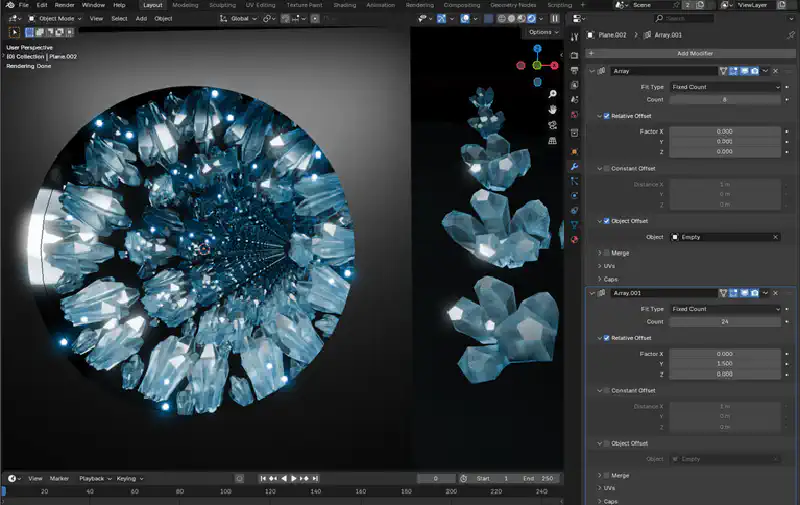Switch perspective/orthographic with the grid icon
800x505 pixels.
click(552, 141)
